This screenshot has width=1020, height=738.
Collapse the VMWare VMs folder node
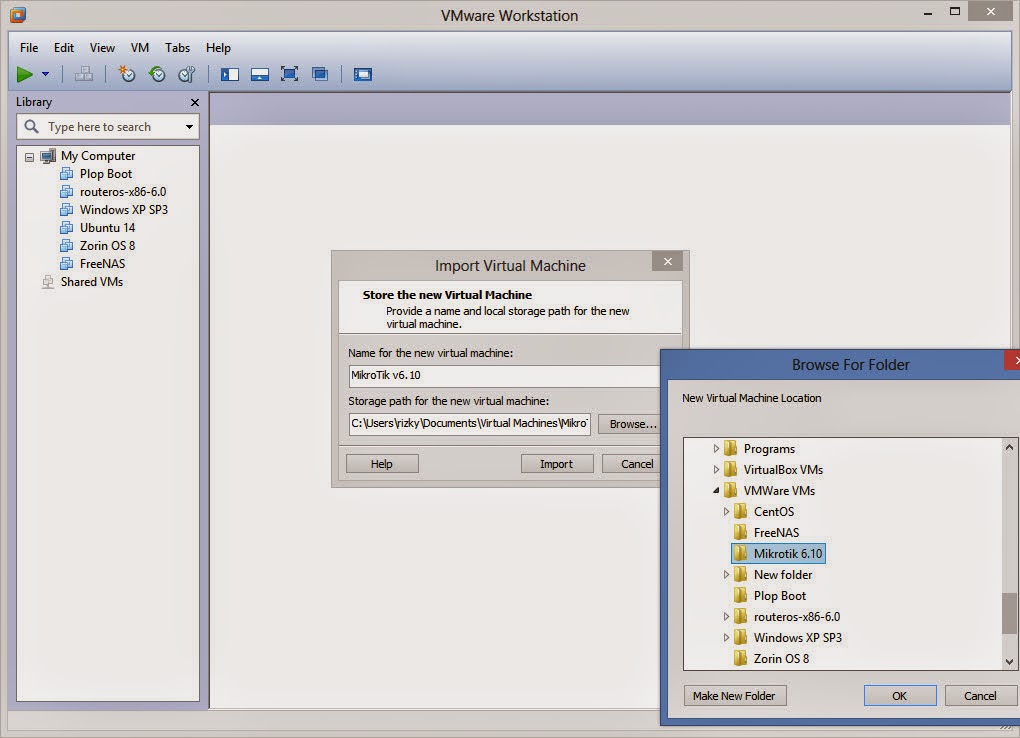[716, 491]
